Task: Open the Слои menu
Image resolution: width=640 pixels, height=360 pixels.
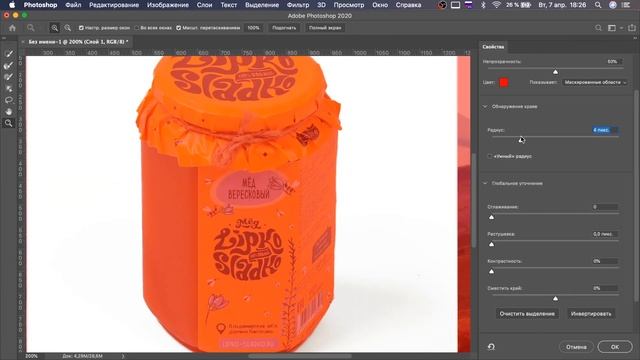Action: point(204,5)
